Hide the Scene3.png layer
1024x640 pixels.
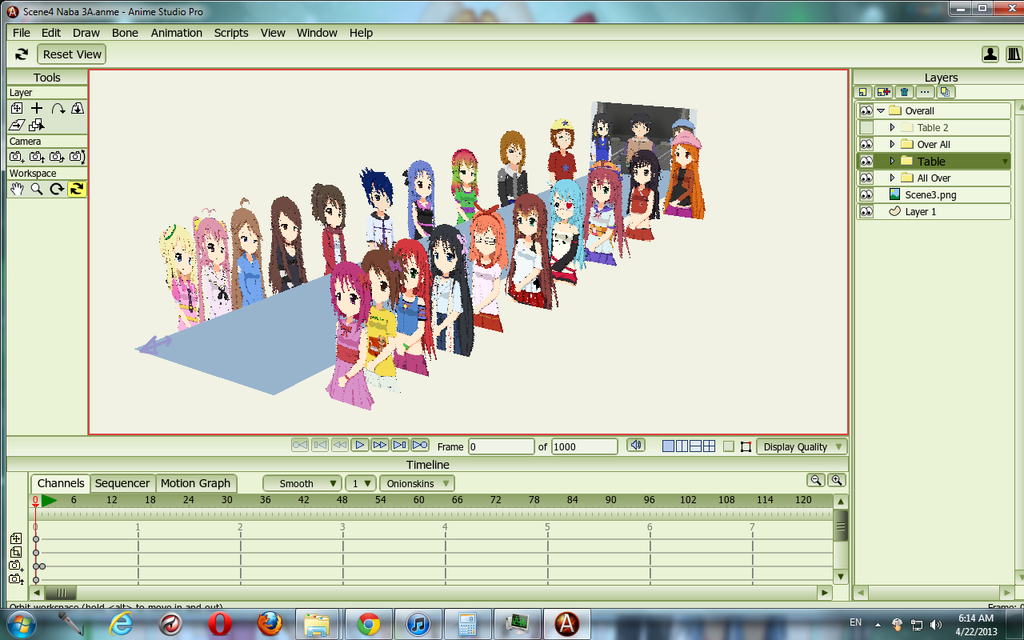point(866,195)
